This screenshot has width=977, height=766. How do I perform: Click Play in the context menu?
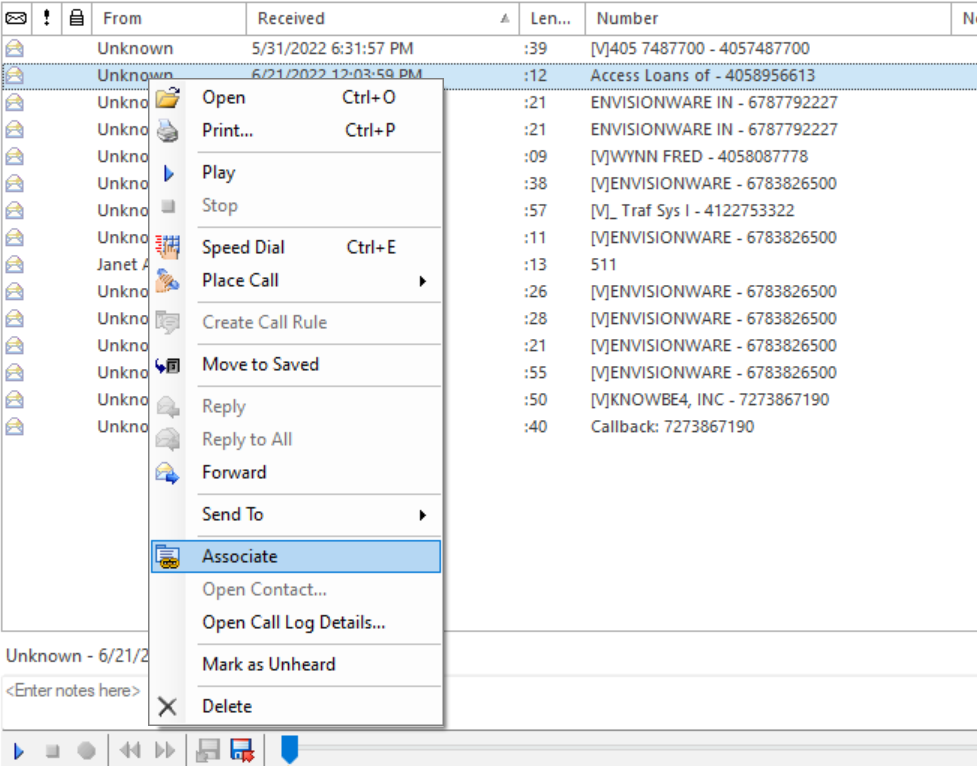point(218,172)
